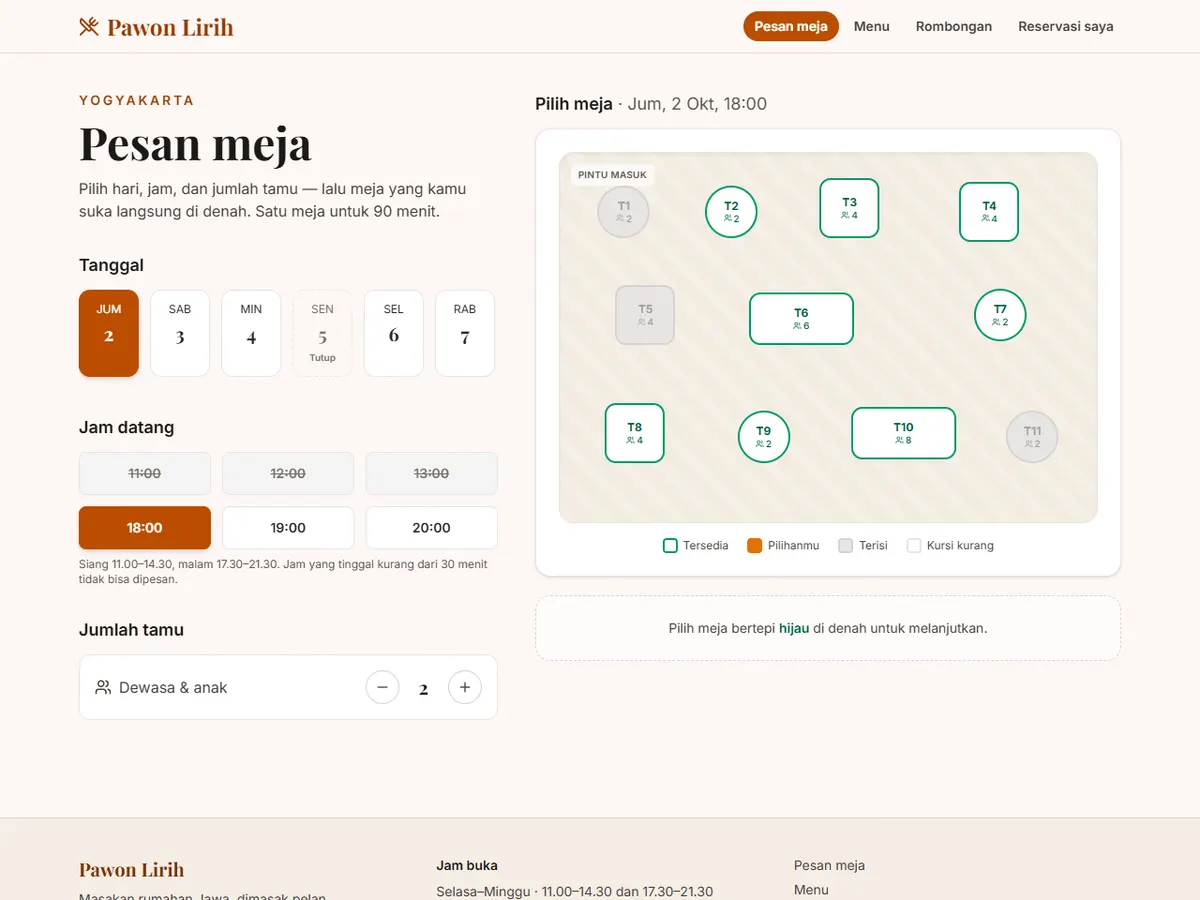Screen dimensions: 1200x900
Task: Go to Rombongan in the top navigation
Action: [x=954, y=27]
